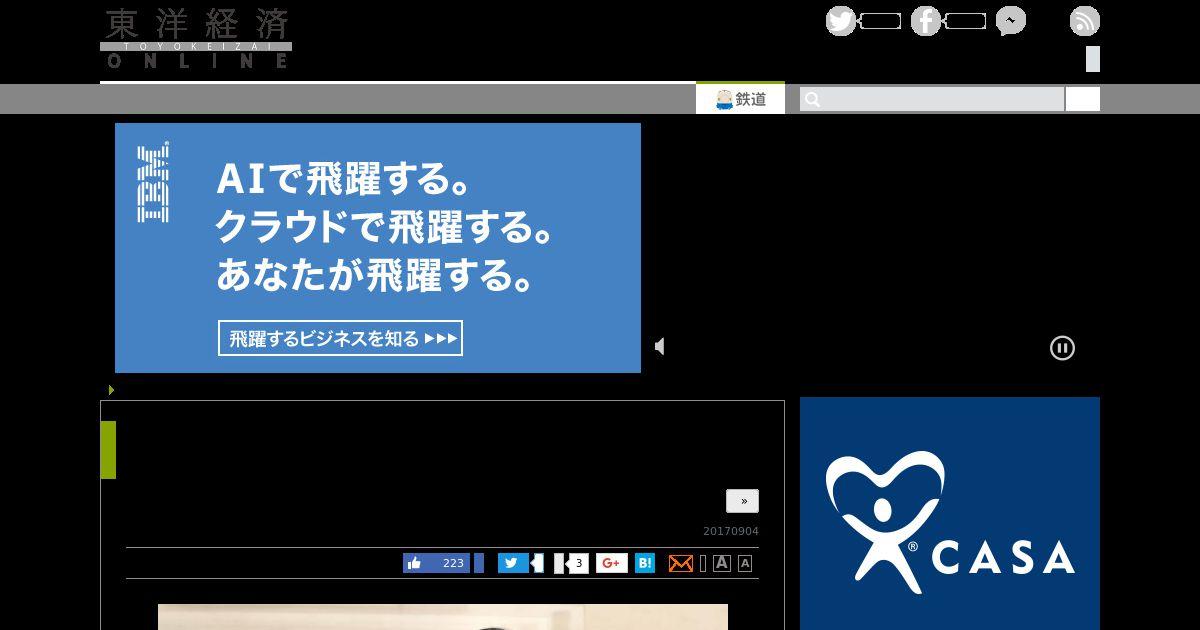Open the RSS feed icon
Image resolution: width=1200 pixels, height=630 pixels.
click(1085, 21)
